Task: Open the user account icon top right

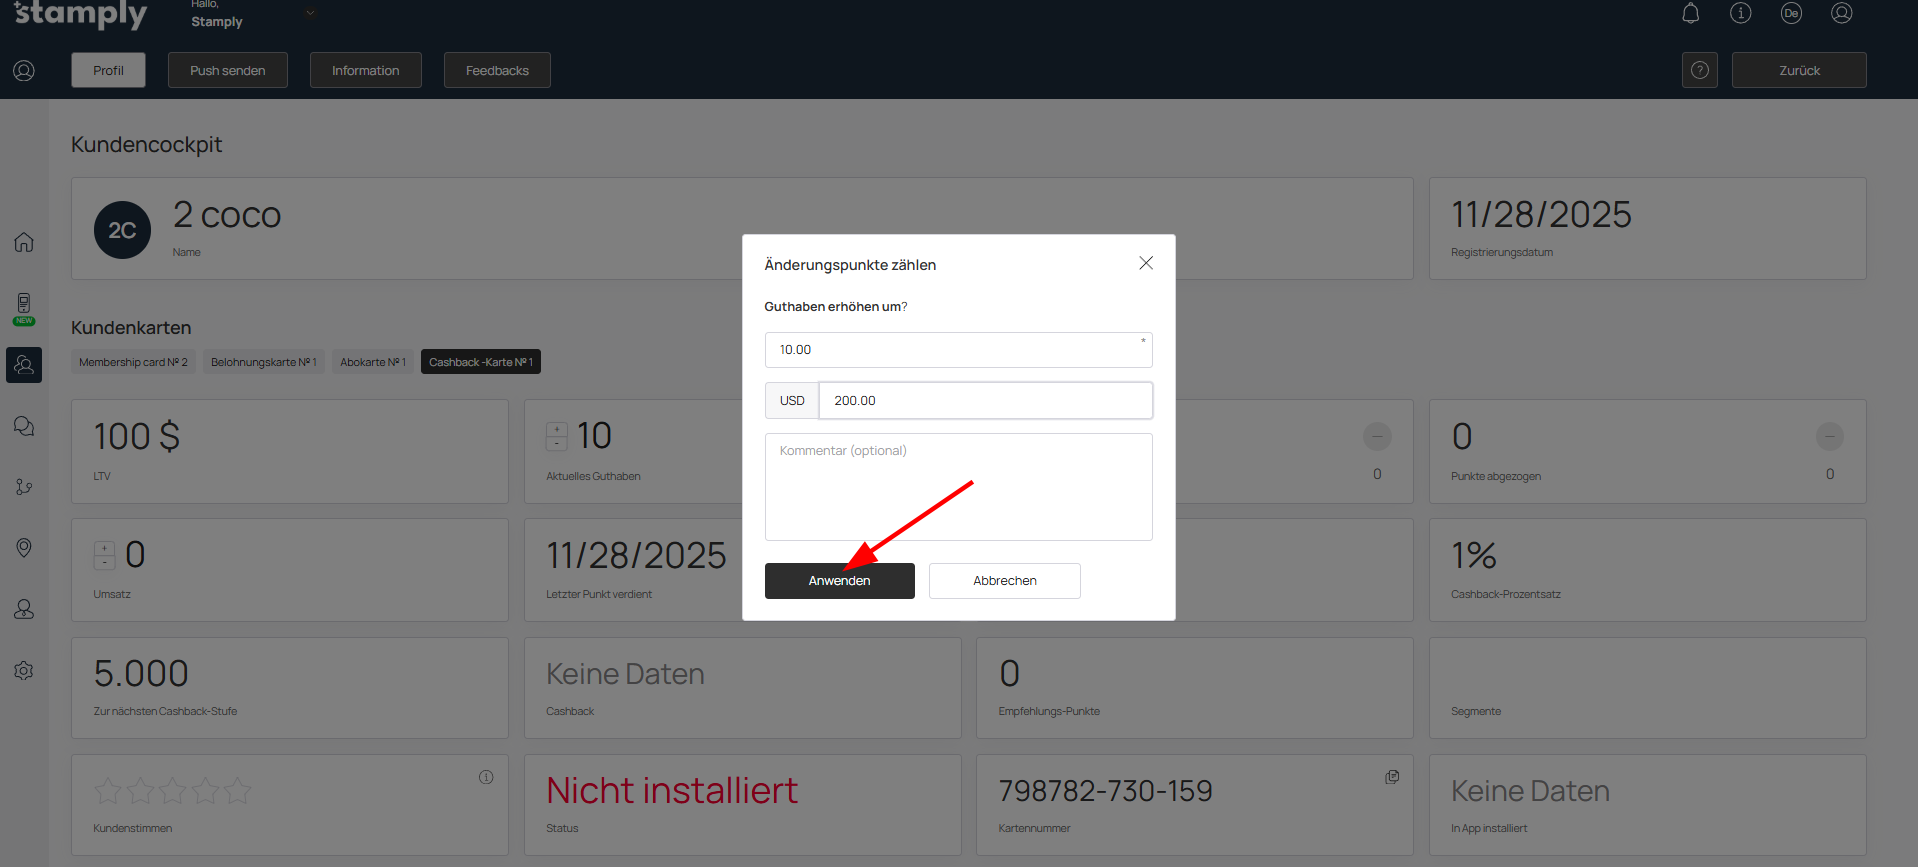Action: point(1841,13)
